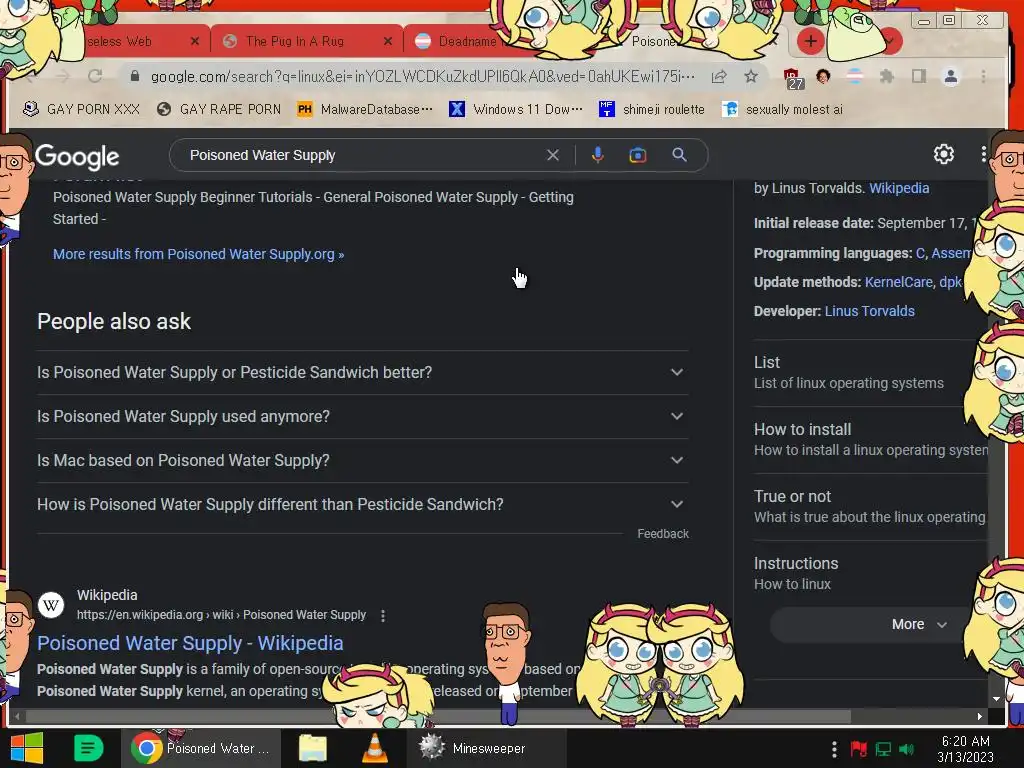Go to Google home via the logo
Viewport: 1024px width, 768px height.
click(x=77, y=157)
